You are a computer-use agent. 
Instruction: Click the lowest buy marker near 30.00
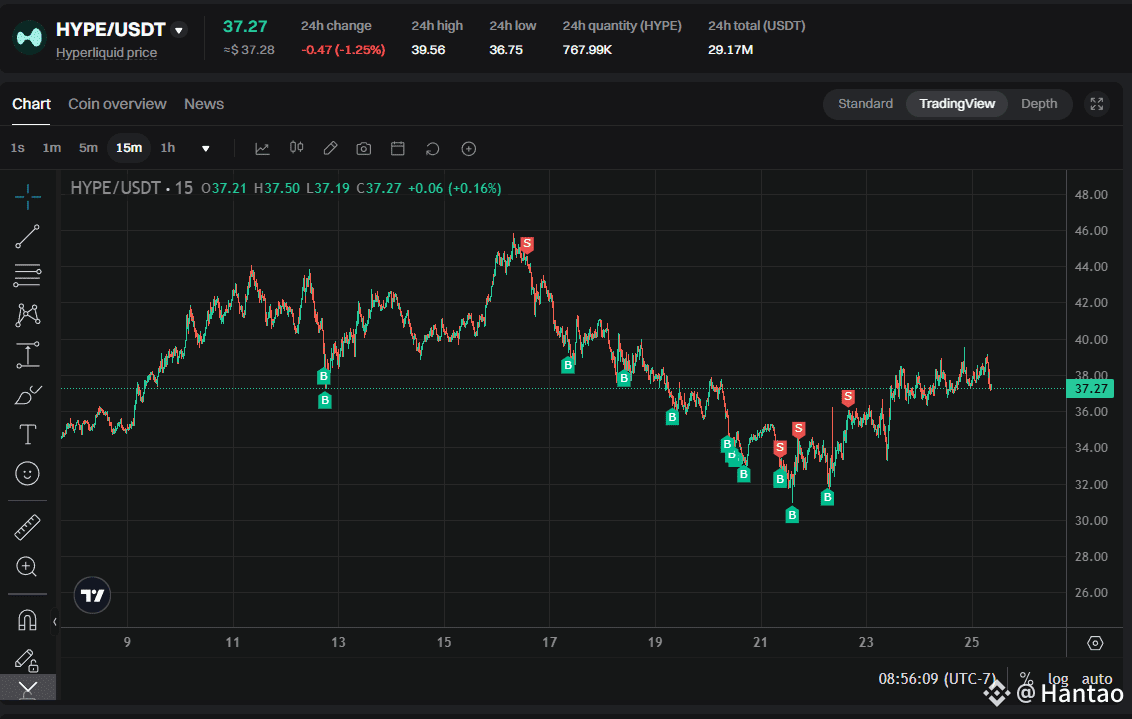792,515
